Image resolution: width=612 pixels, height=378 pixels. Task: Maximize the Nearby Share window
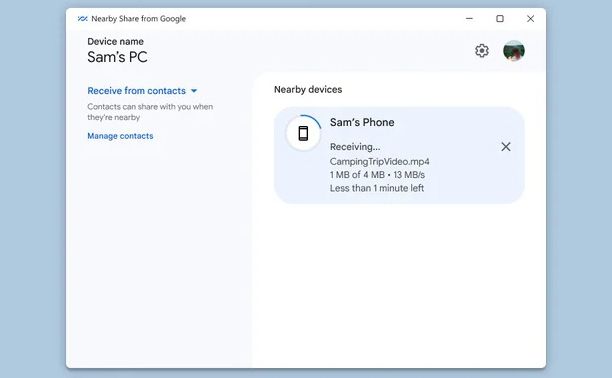(x=500, y=18)
